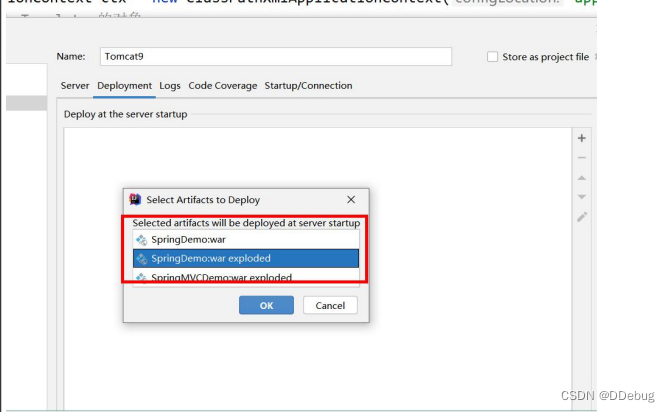670x412 pixels.
Task: Enable Store as project file checkbox
Action: [492, 57]
